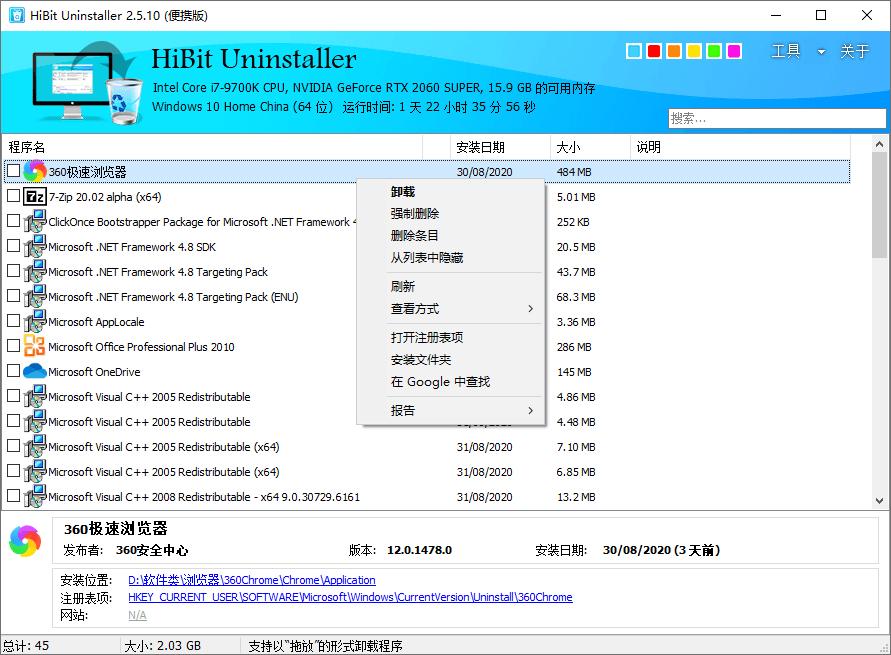891x655 pixels.
Task: Tick the checkbox for 360极速浏览器
Action: tap(13, 172)
